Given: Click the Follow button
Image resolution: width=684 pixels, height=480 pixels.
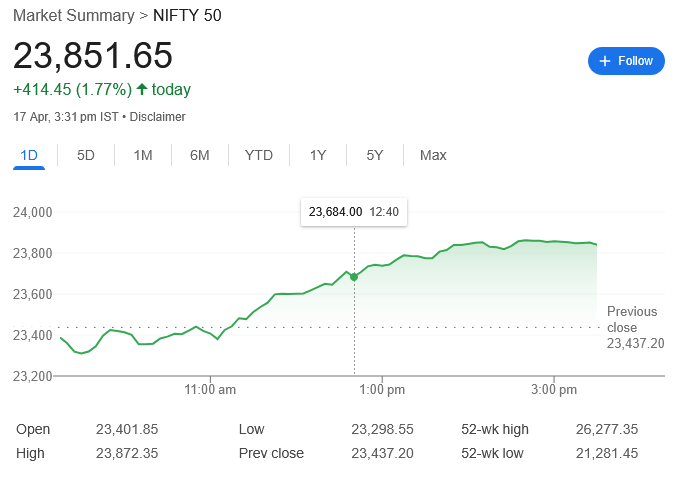Looking at the screenshot, I should [x=626, y=61].
